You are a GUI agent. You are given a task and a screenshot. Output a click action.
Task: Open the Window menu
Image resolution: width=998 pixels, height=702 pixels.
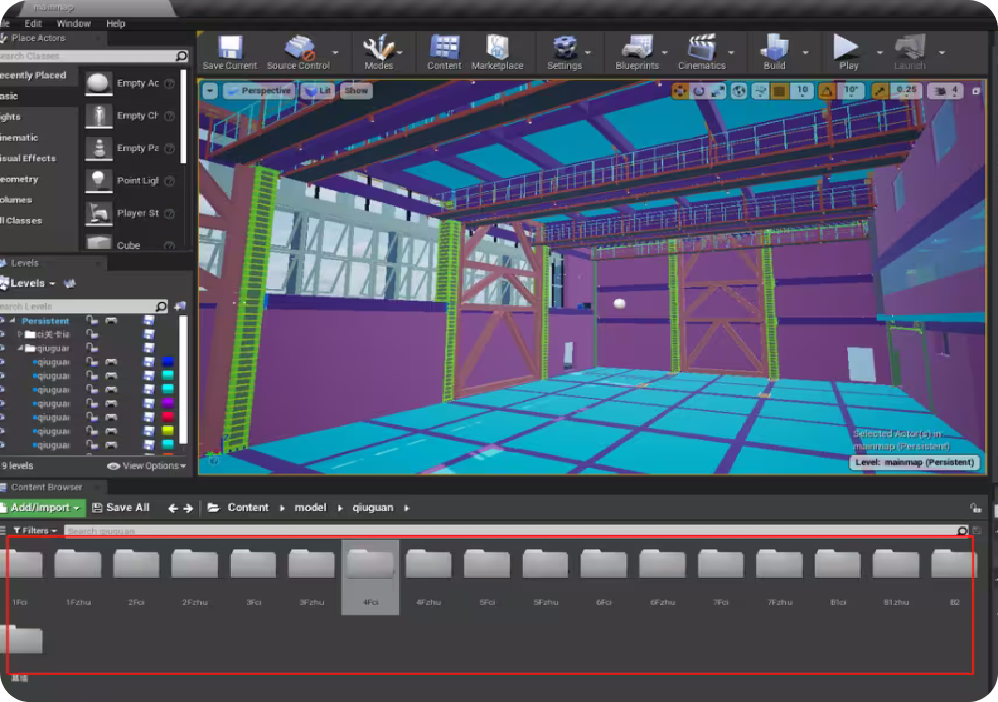[x=73, y=23]
